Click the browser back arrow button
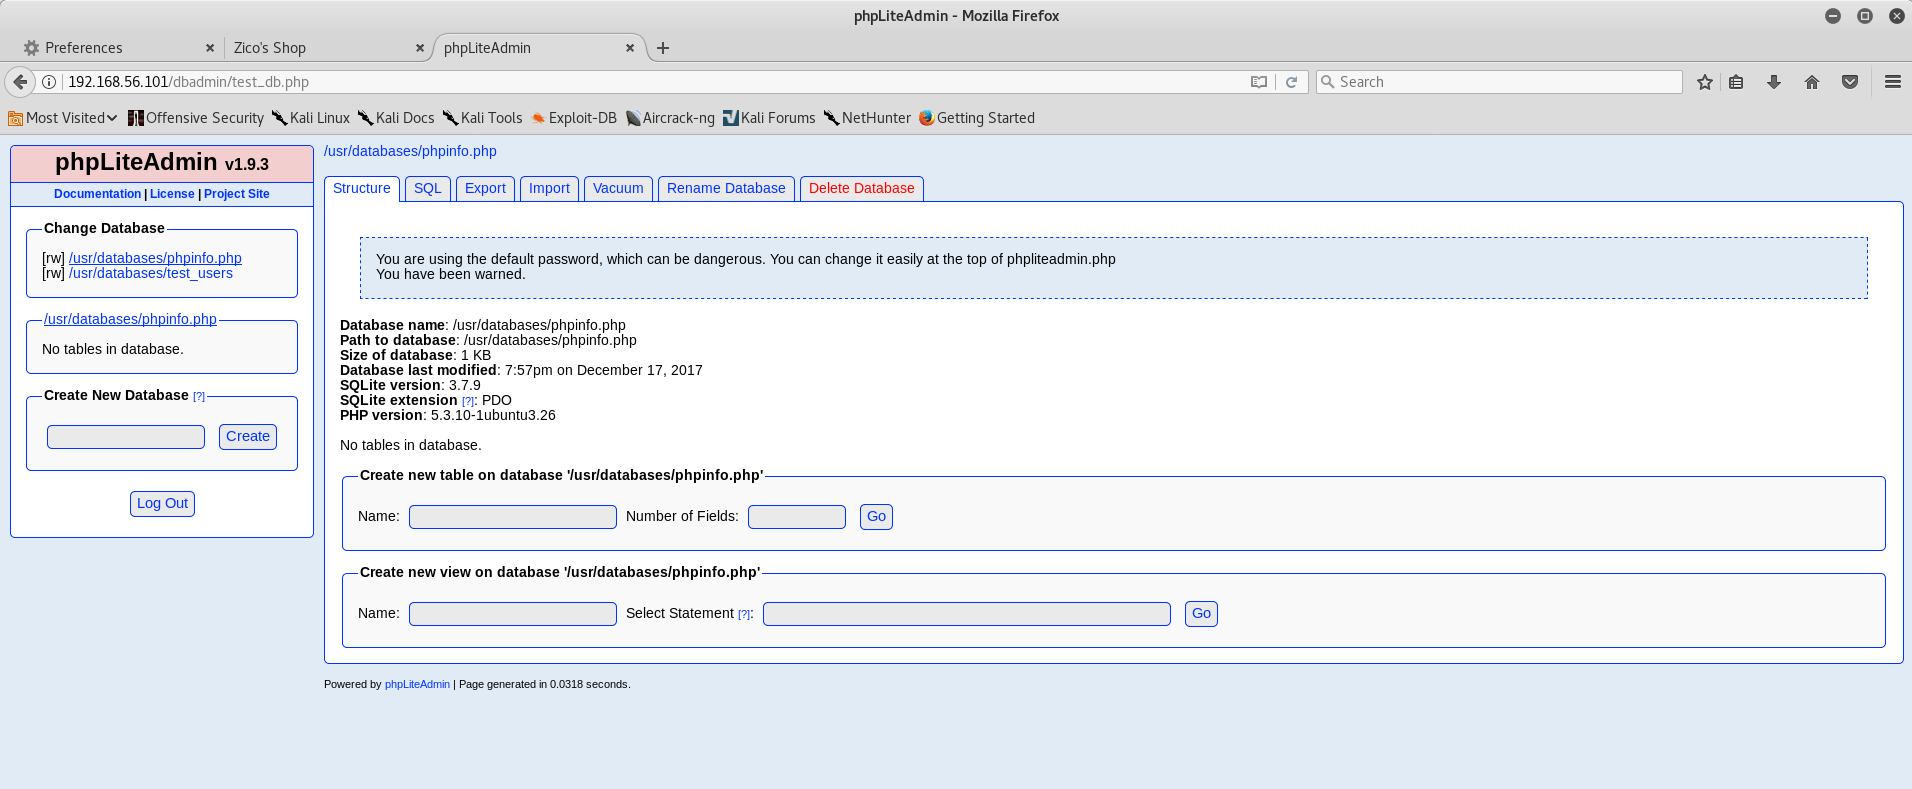Screen dimensions: 1912x789 tap(20, 82)
